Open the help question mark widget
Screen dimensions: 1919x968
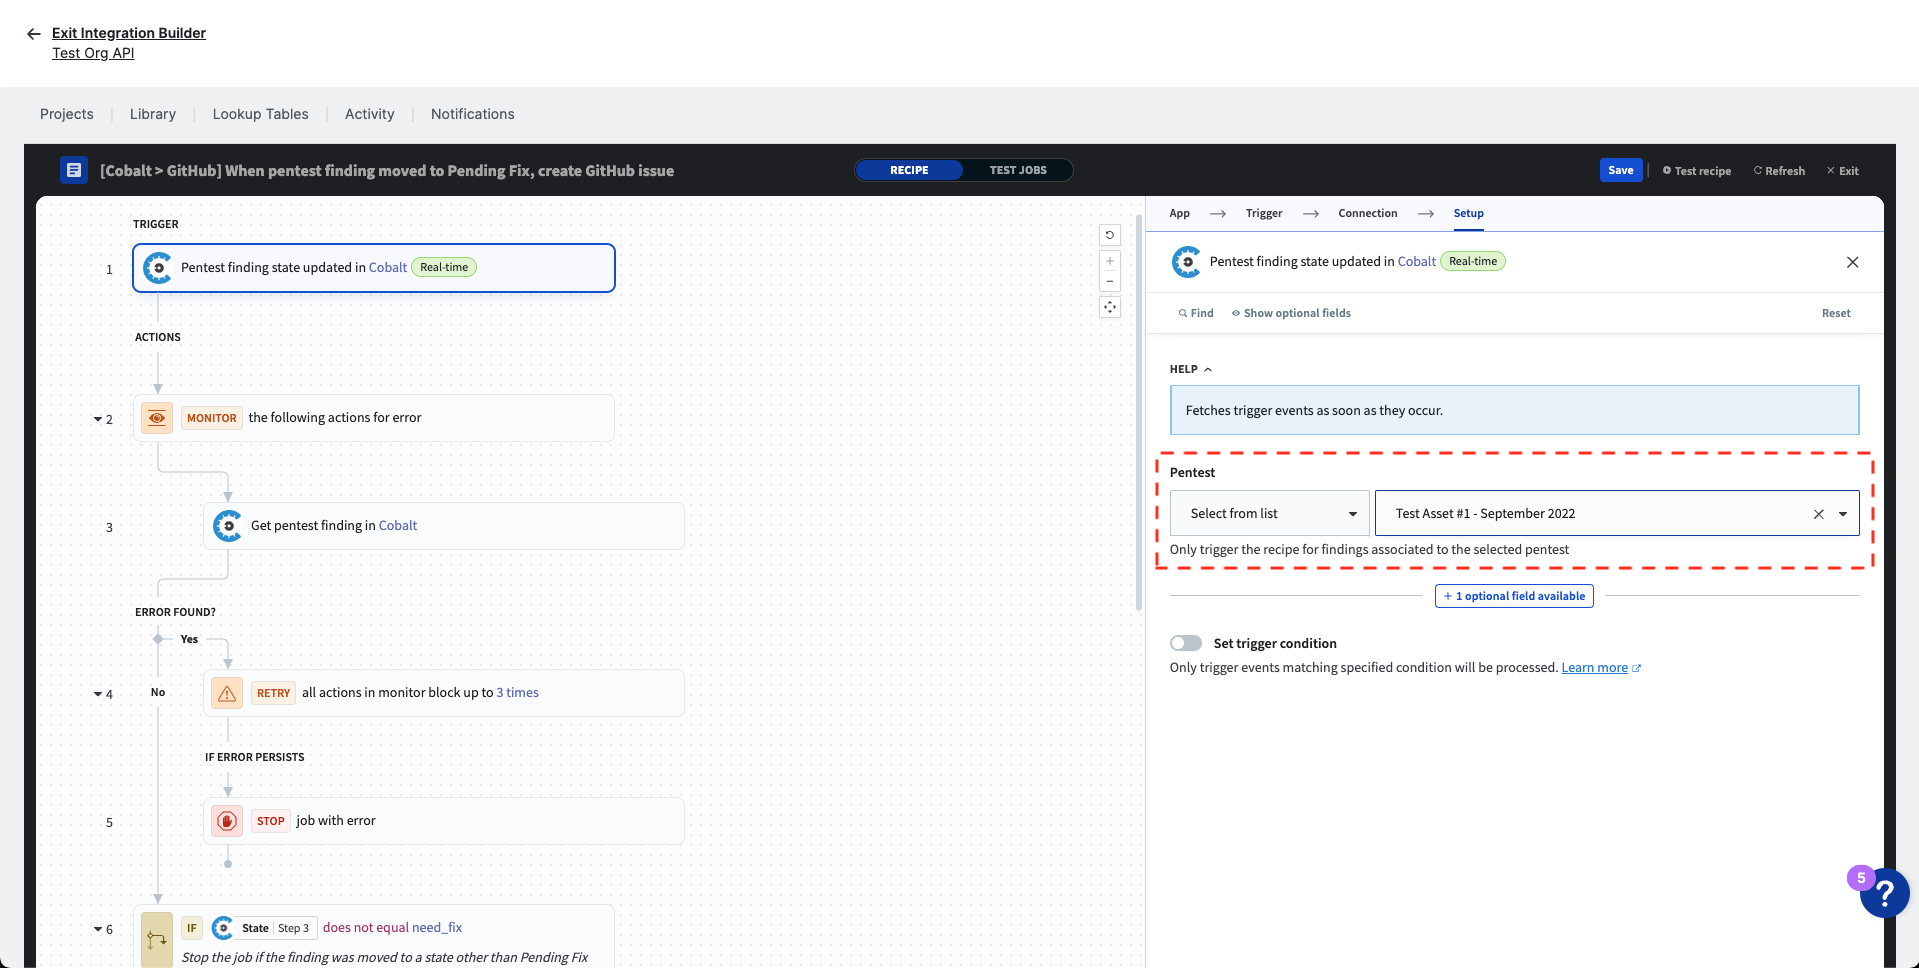(1884, 893)
